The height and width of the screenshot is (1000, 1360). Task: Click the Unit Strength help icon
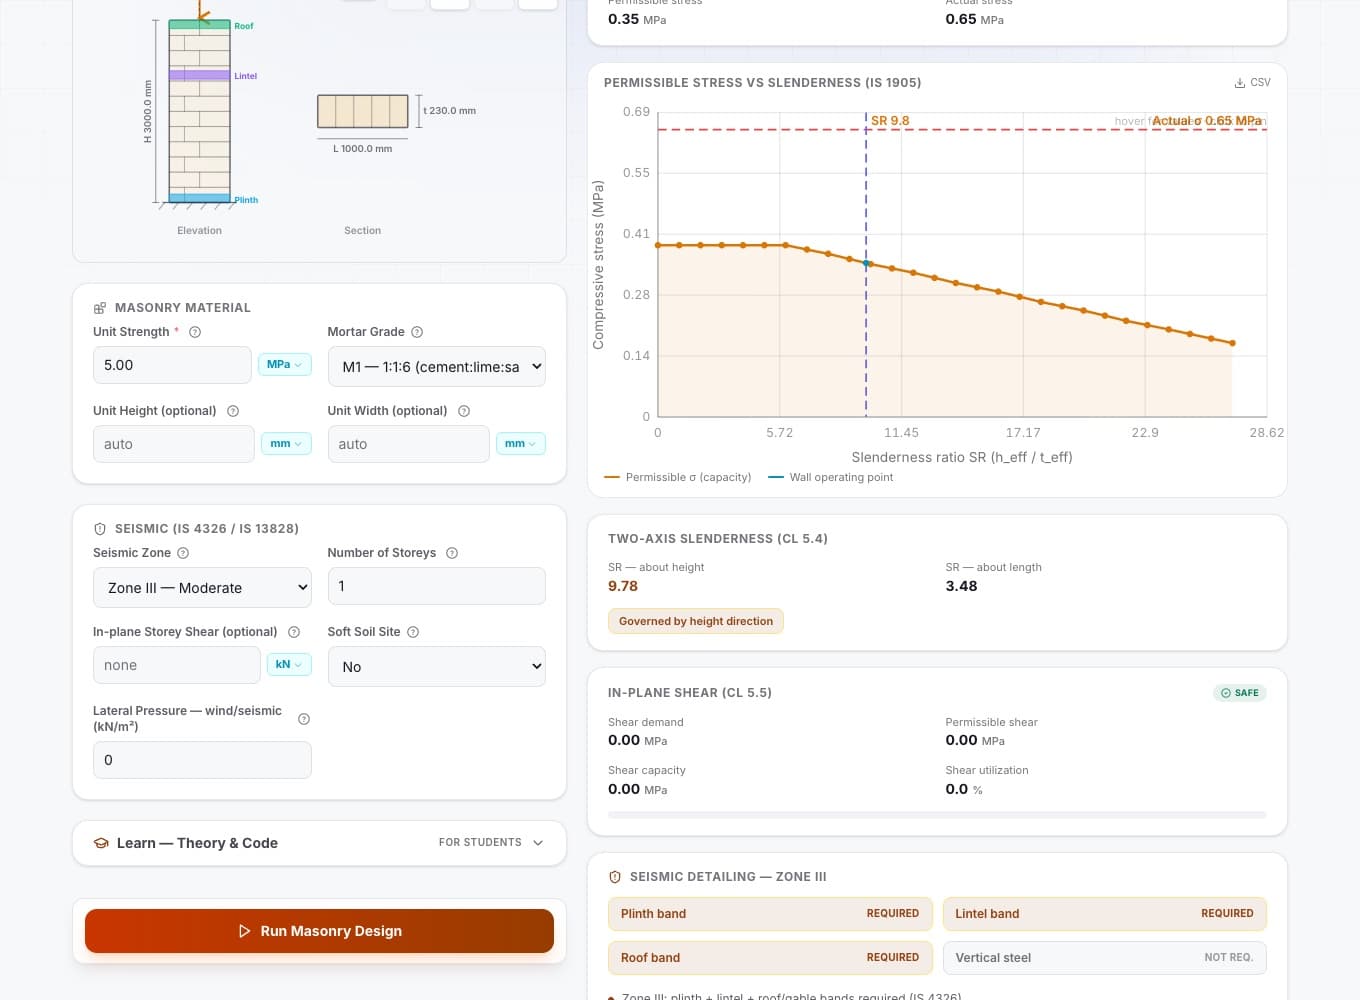click(x=195, y=332)
